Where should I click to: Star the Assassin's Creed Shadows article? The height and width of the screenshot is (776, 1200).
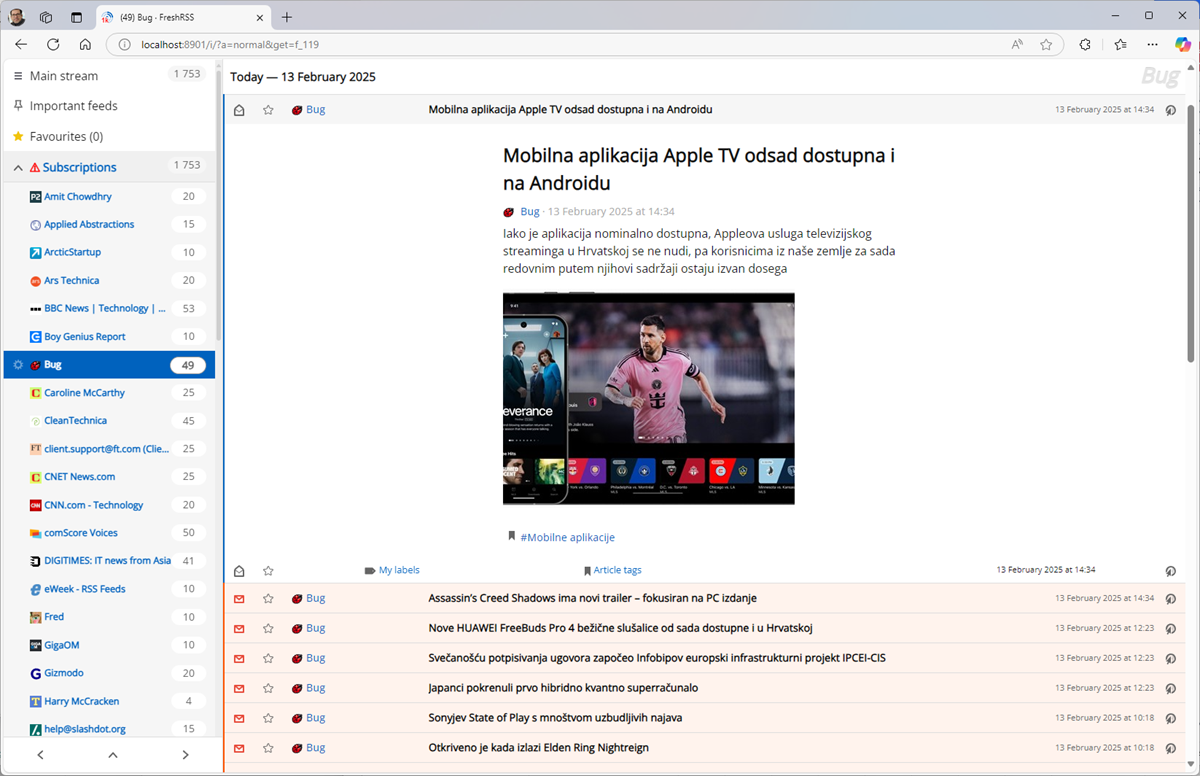click(x=268, y=598)
